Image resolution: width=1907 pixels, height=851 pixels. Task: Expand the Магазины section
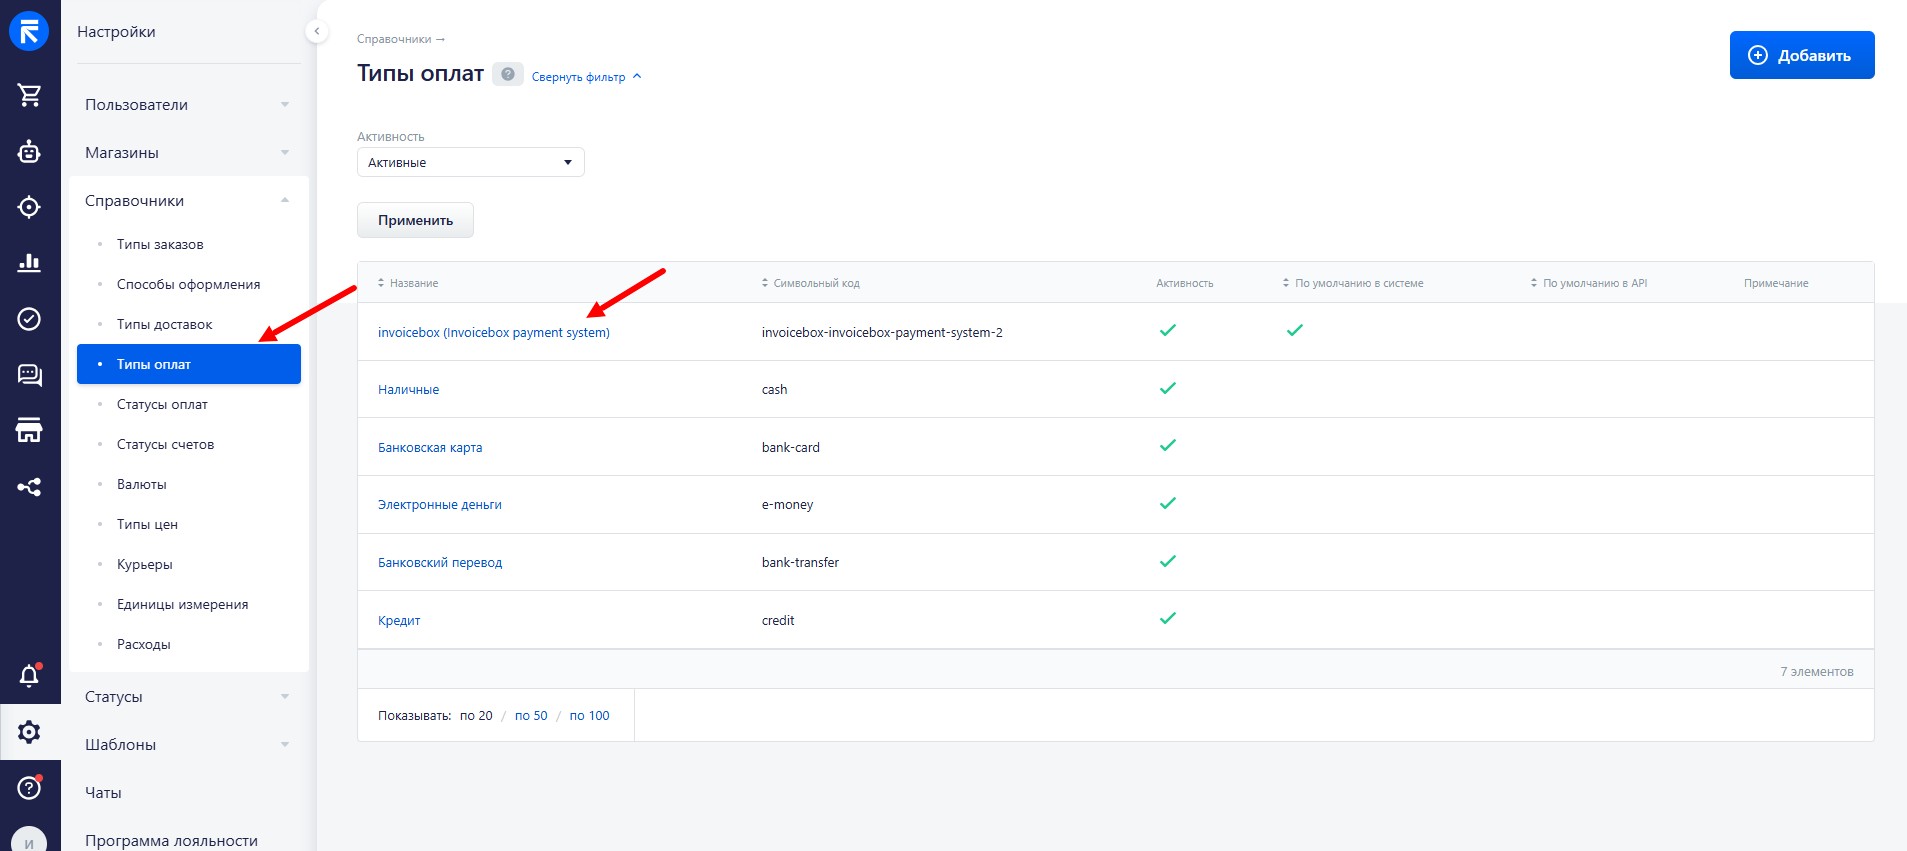pyautogui.click(x=188, y=152)
